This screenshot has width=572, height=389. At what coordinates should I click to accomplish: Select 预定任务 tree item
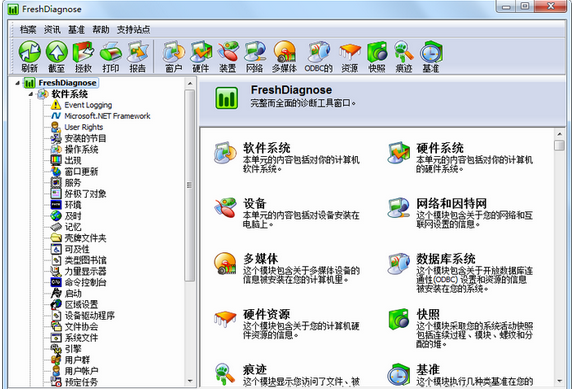click(81, 382)
